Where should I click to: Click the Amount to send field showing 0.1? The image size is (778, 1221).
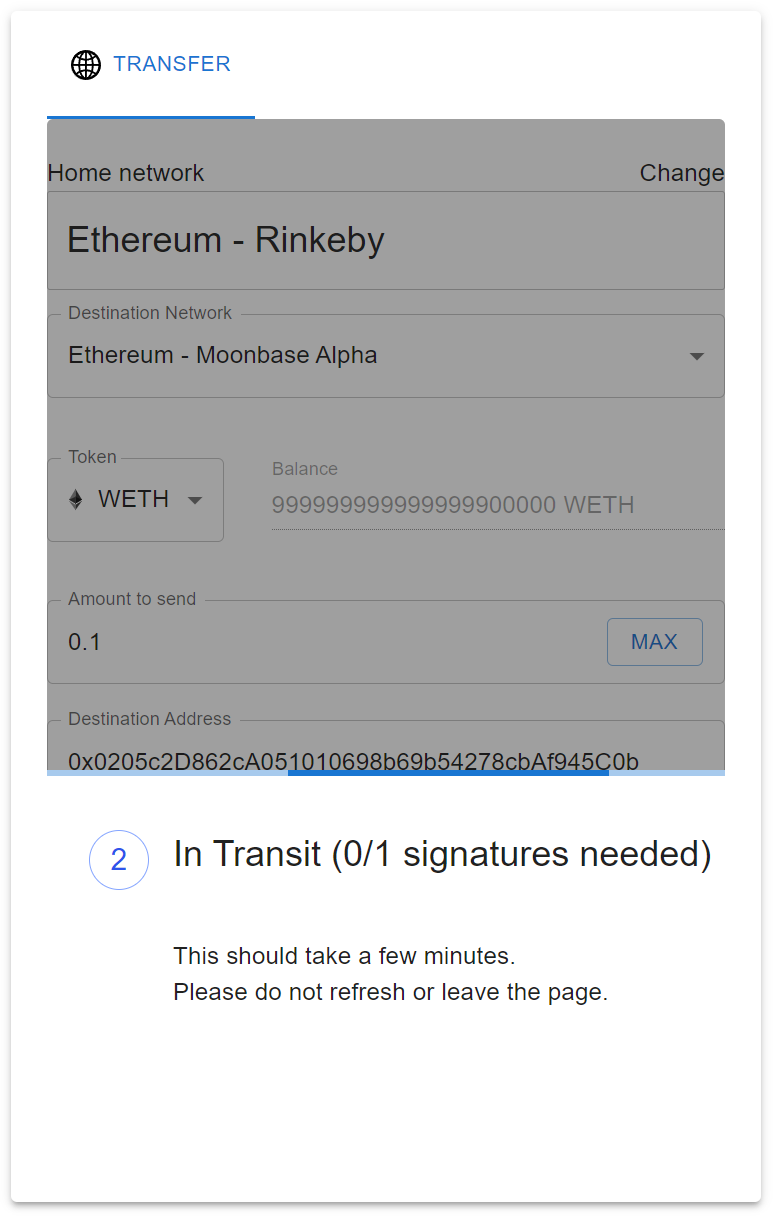tap(300, 641)
